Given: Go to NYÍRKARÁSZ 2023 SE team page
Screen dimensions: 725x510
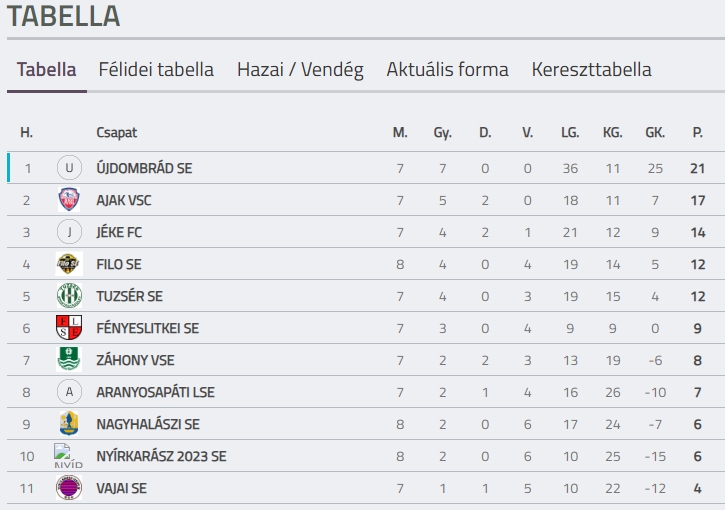Looking at the screenshot, I should click(x=161, y=456).
